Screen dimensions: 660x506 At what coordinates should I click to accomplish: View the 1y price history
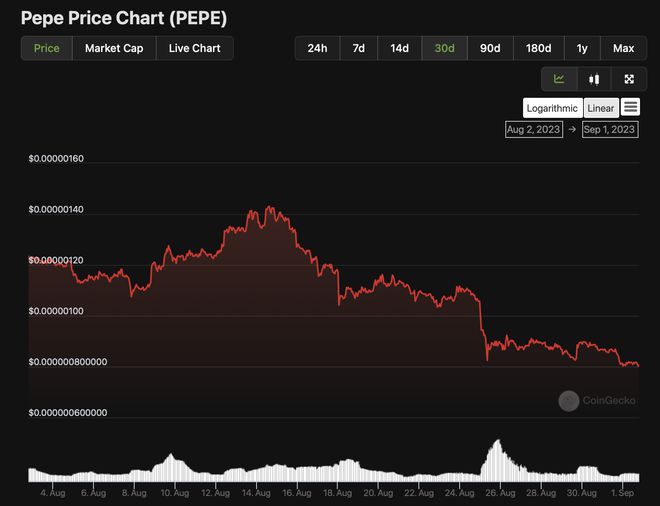582,48
